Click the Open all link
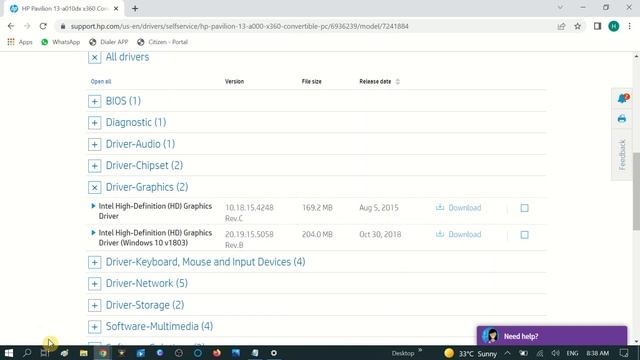640x360 pixels. pyautogui.click(x=101, y=82)
